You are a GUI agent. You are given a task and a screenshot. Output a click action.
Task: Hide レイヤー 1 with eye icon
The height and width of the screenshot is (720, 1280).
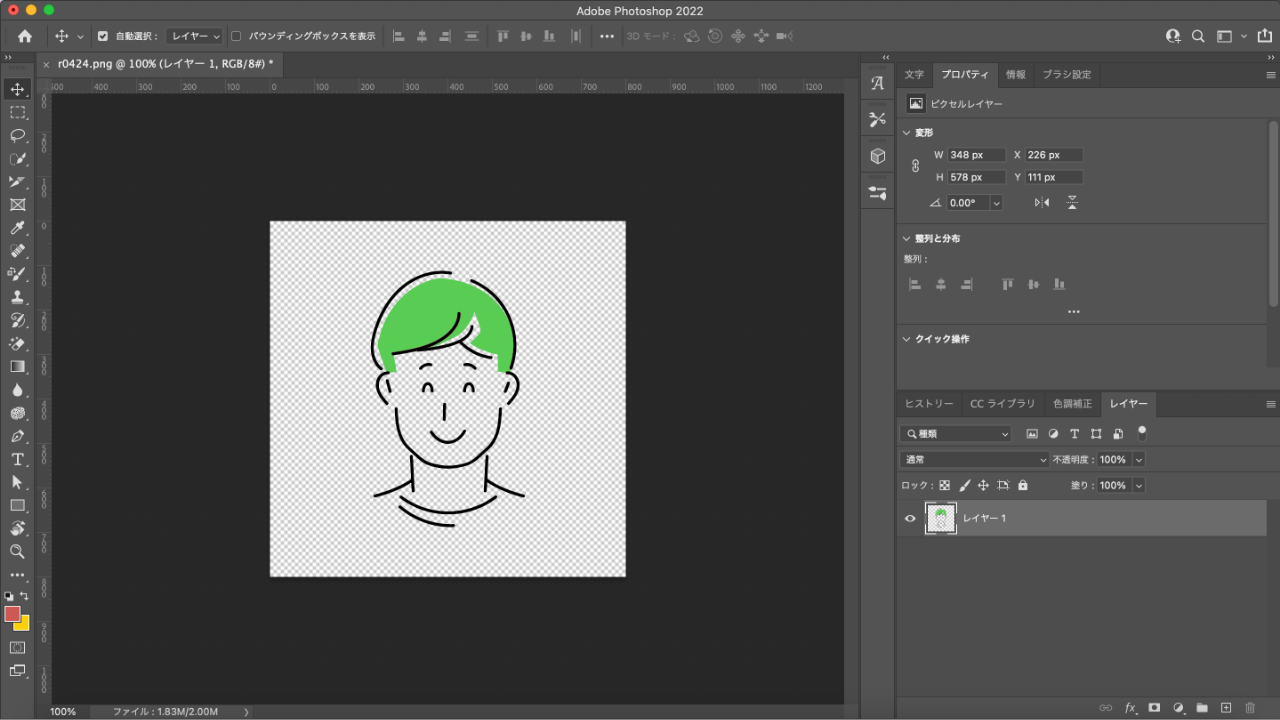click(x=910, y=518)
